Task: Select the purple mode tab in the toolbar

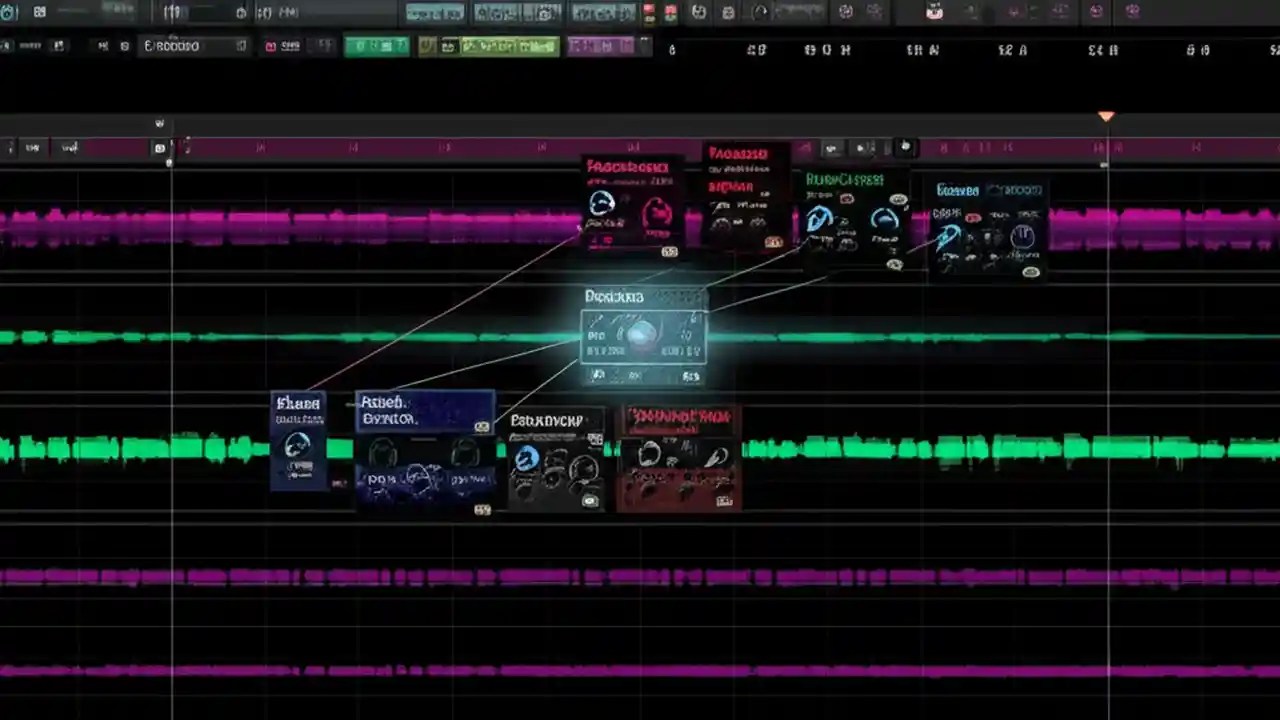Action: coord(600,46)
